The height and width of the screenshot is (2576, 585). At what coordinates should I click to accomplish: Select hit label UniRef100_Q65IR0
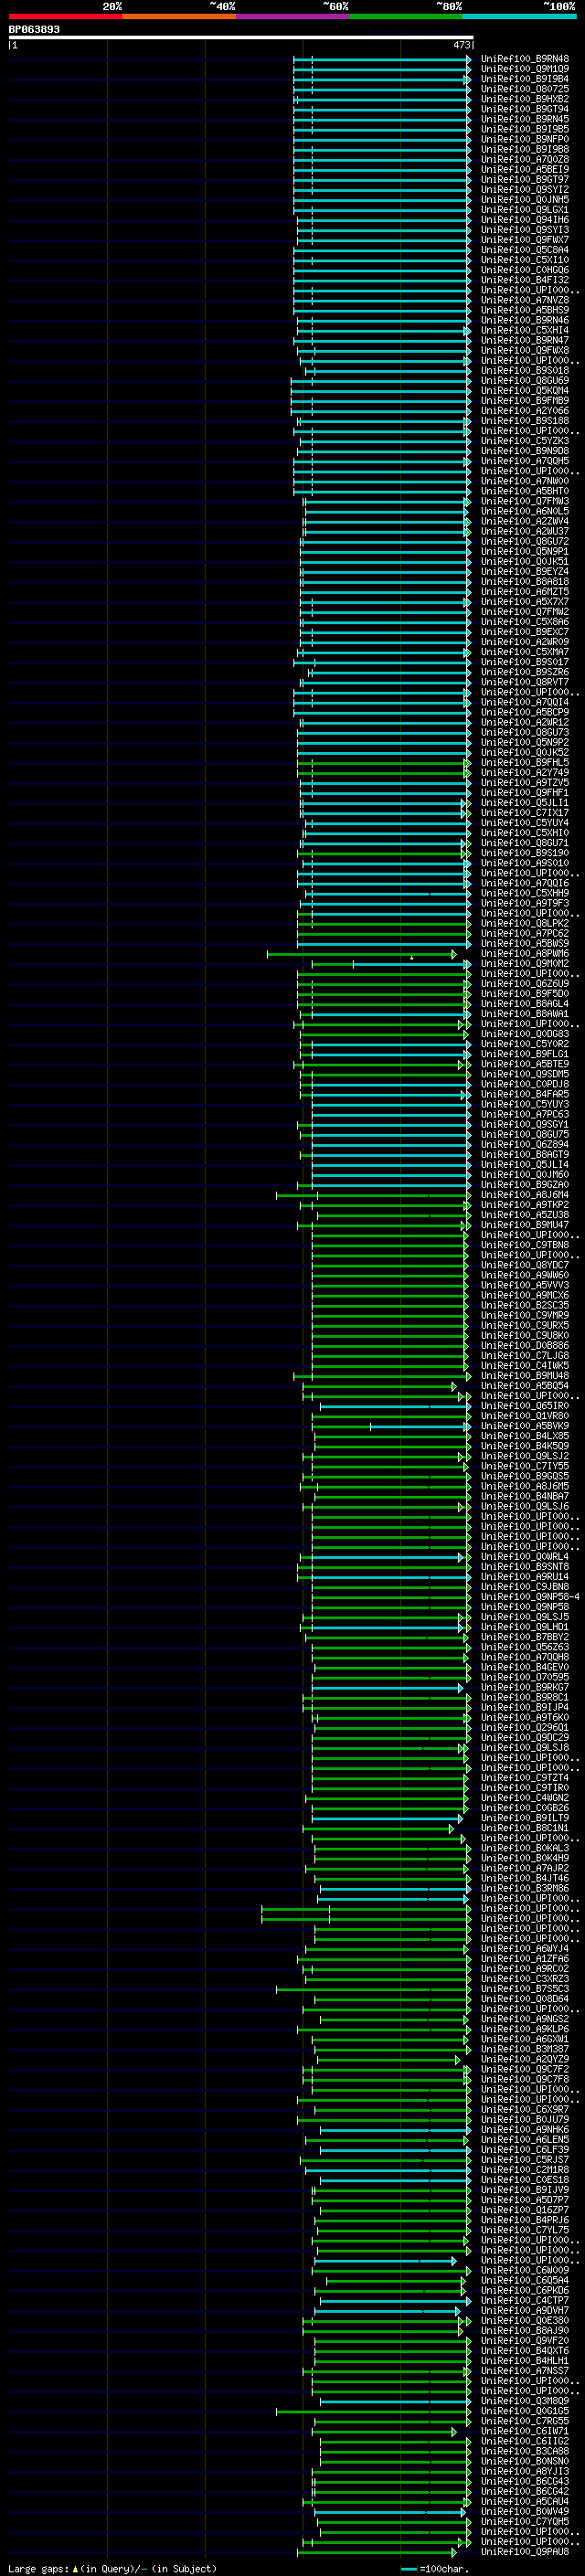tap(525, 1406)
